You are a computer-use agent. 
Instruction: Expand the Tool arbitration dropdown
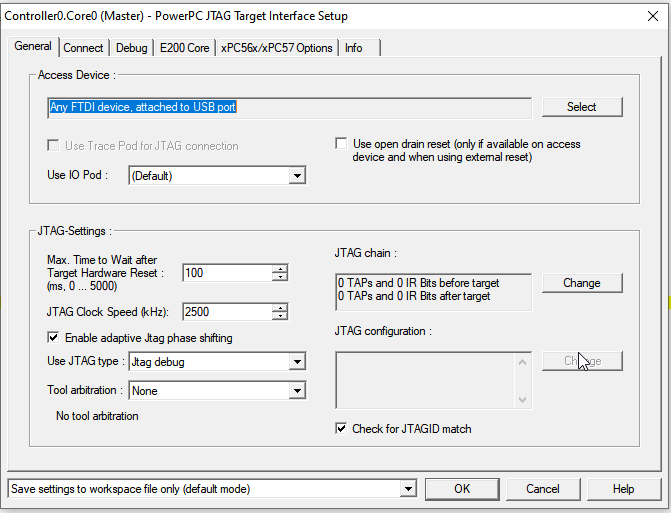[x=297, y=391]
